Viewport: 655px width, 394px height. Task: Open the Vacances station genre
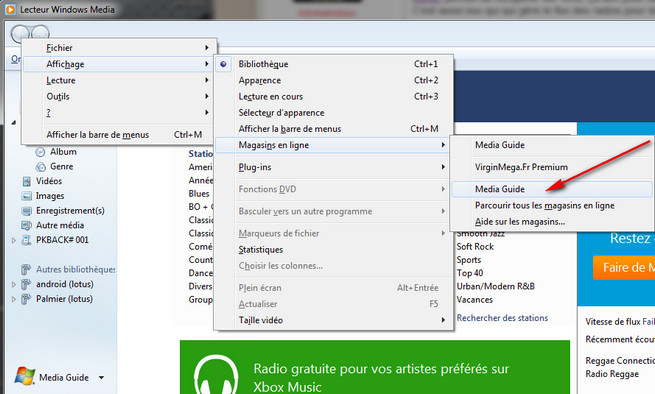click(475, 300)
